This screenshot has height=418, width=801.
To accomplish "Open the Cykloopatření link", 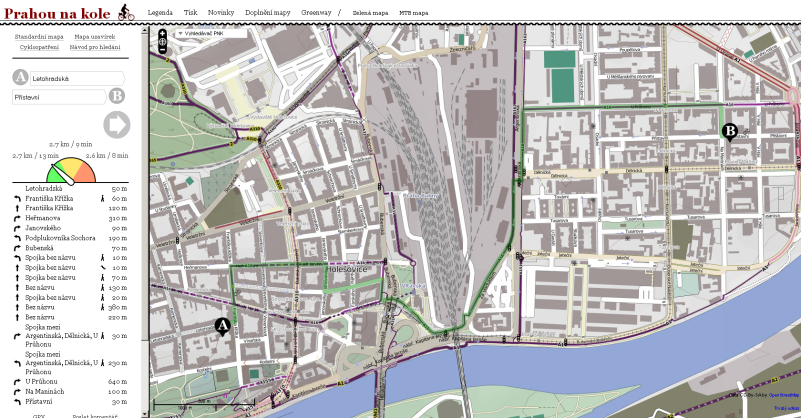I will (x=39, y=47).
